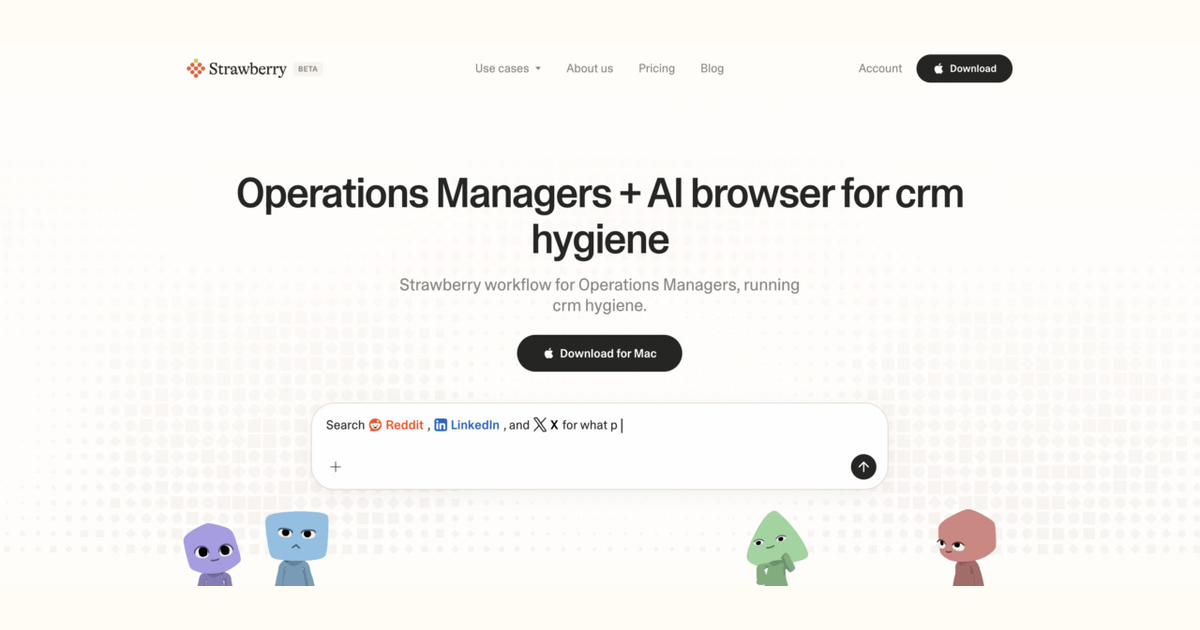Click the plus icon in the prompt box
This screenshot has width=1200, height=630.
point(336,466)
